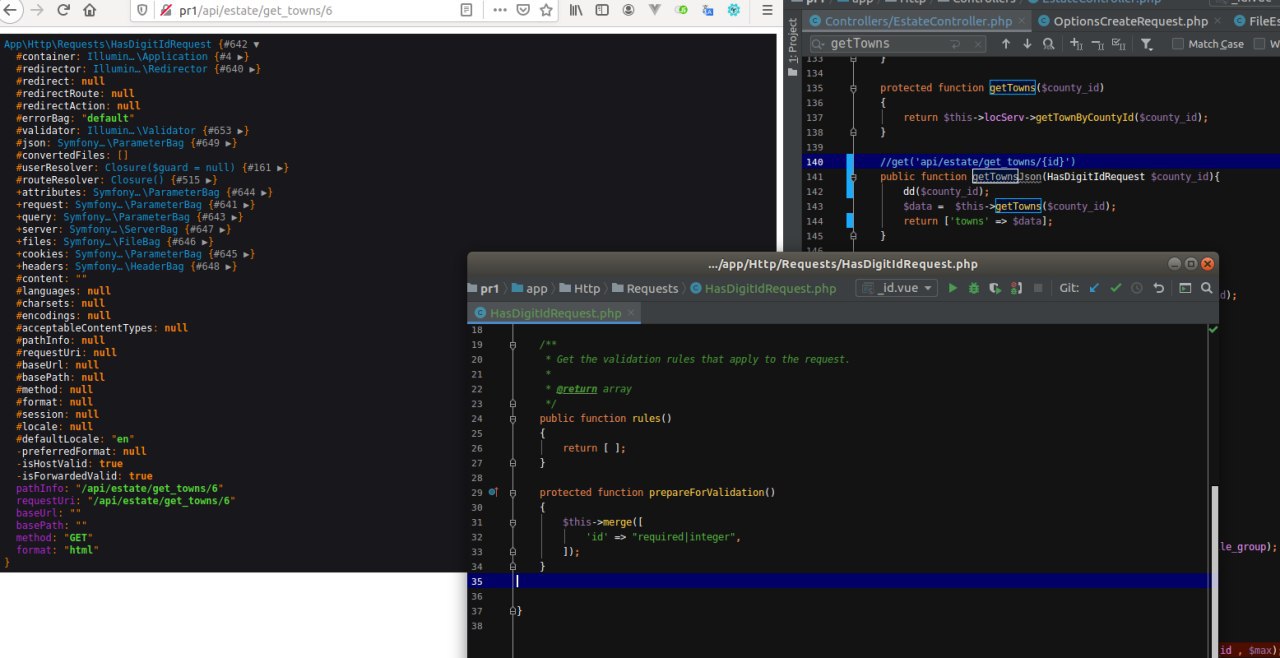
Task: Click the Requests folder in the breadcrumb
Action: [651, 288]
